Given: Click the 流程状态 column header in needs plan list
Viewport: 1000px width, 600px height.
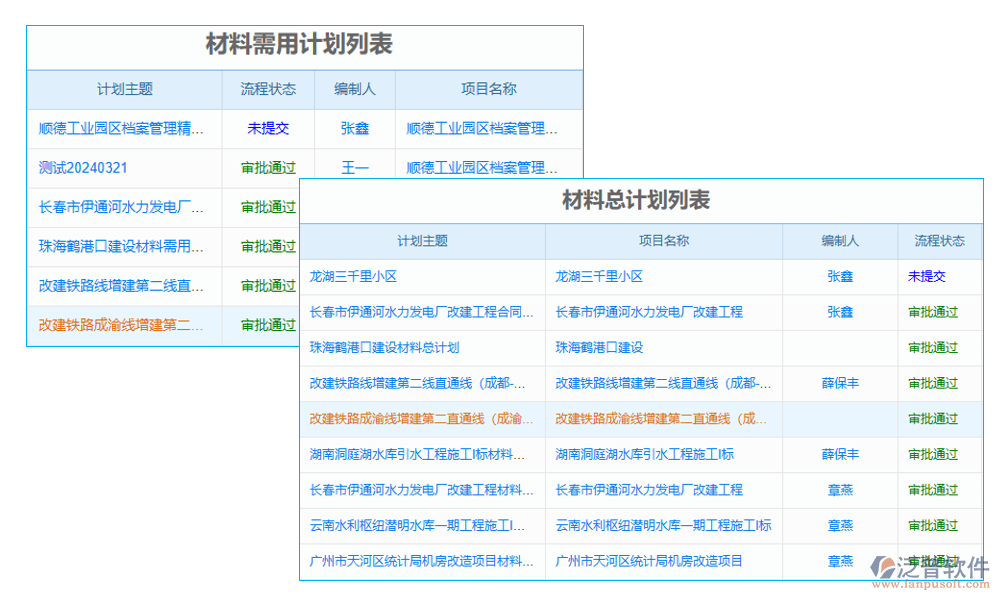Looking at the screenshot, I should pyautogui.click(x=268, y=89).
